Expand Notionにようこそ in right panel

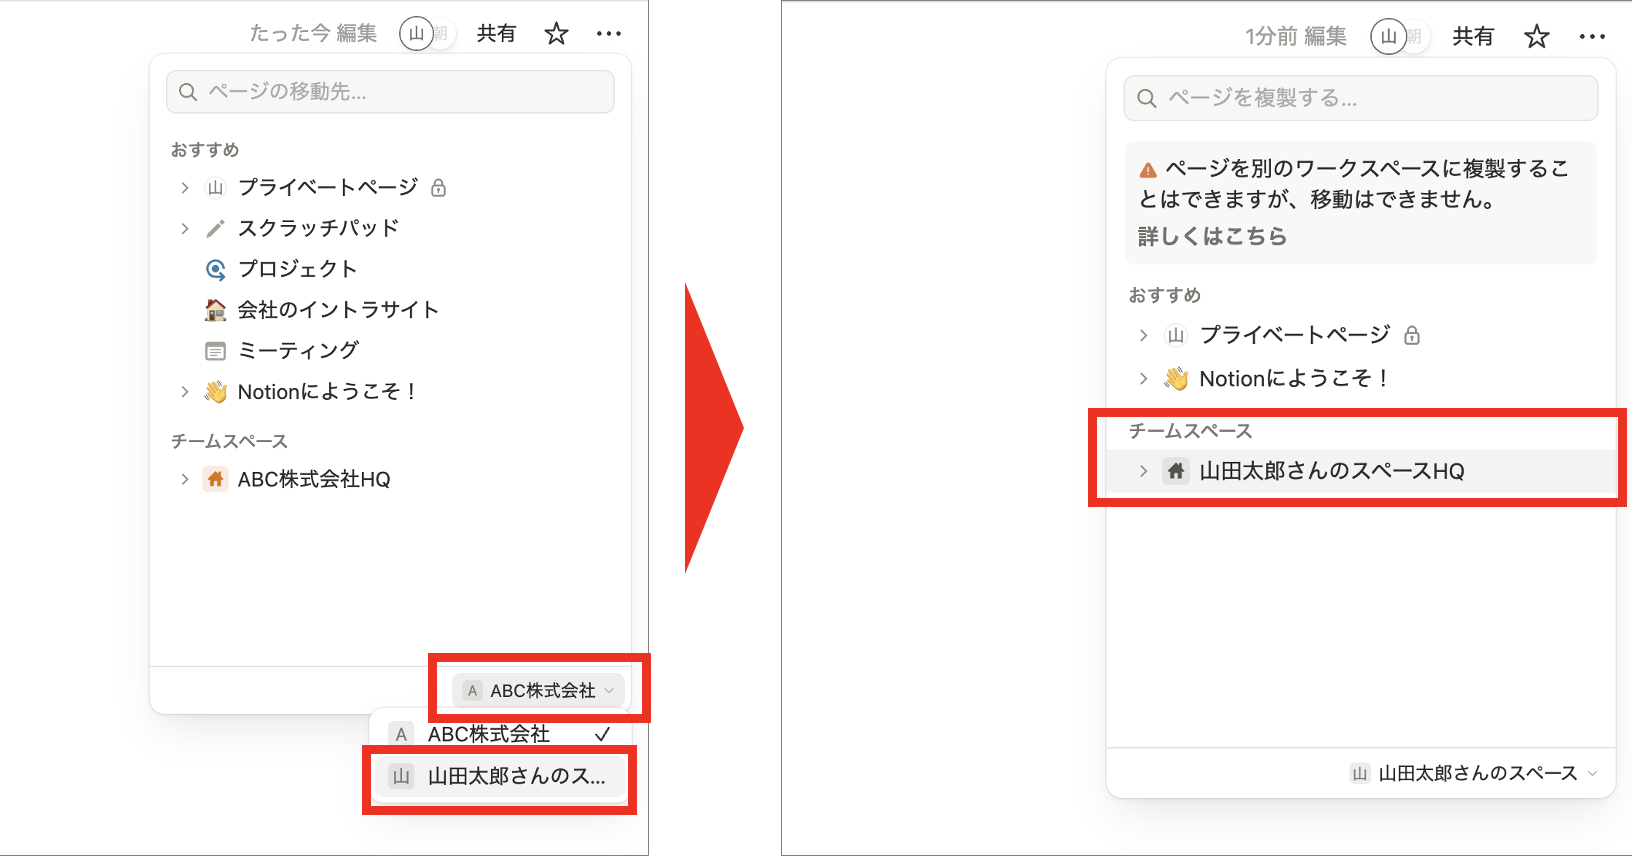1143,379
